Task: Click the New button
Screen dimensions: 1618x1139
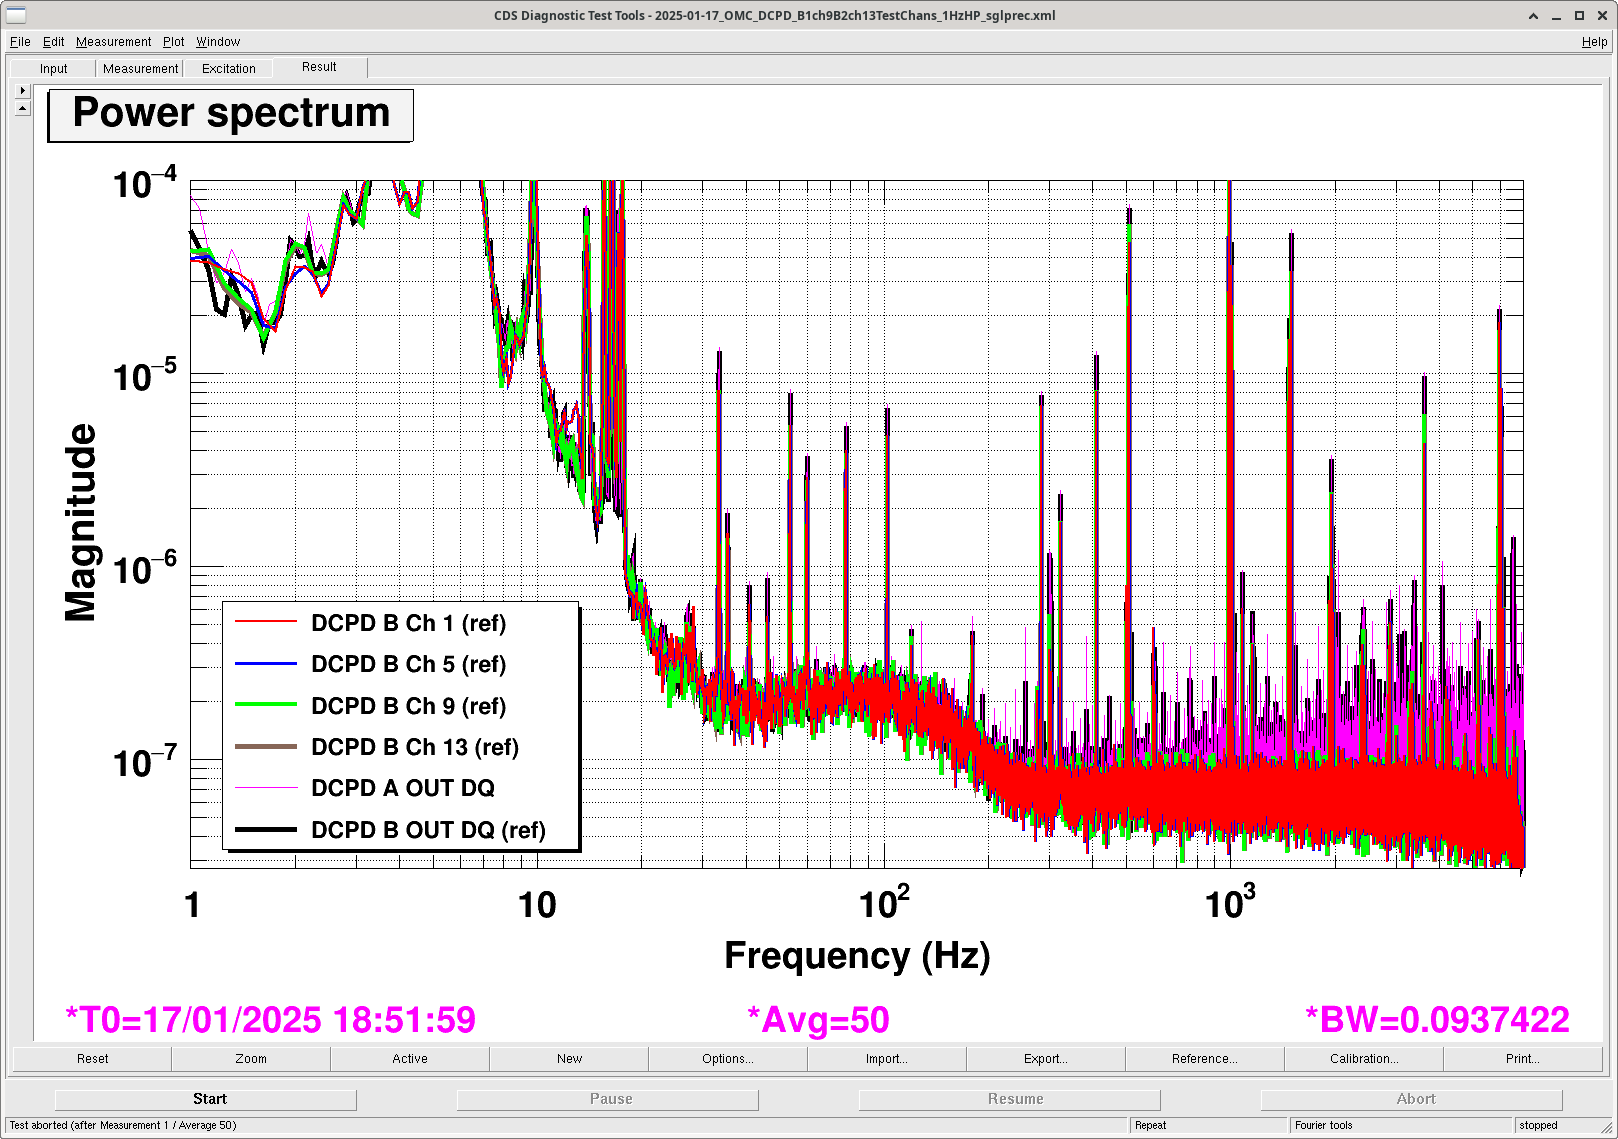Action: 569,1059
